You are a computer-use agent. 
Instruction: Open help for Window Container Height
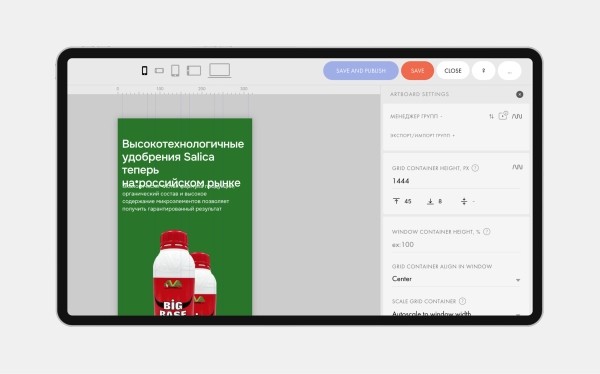[487, 232]
